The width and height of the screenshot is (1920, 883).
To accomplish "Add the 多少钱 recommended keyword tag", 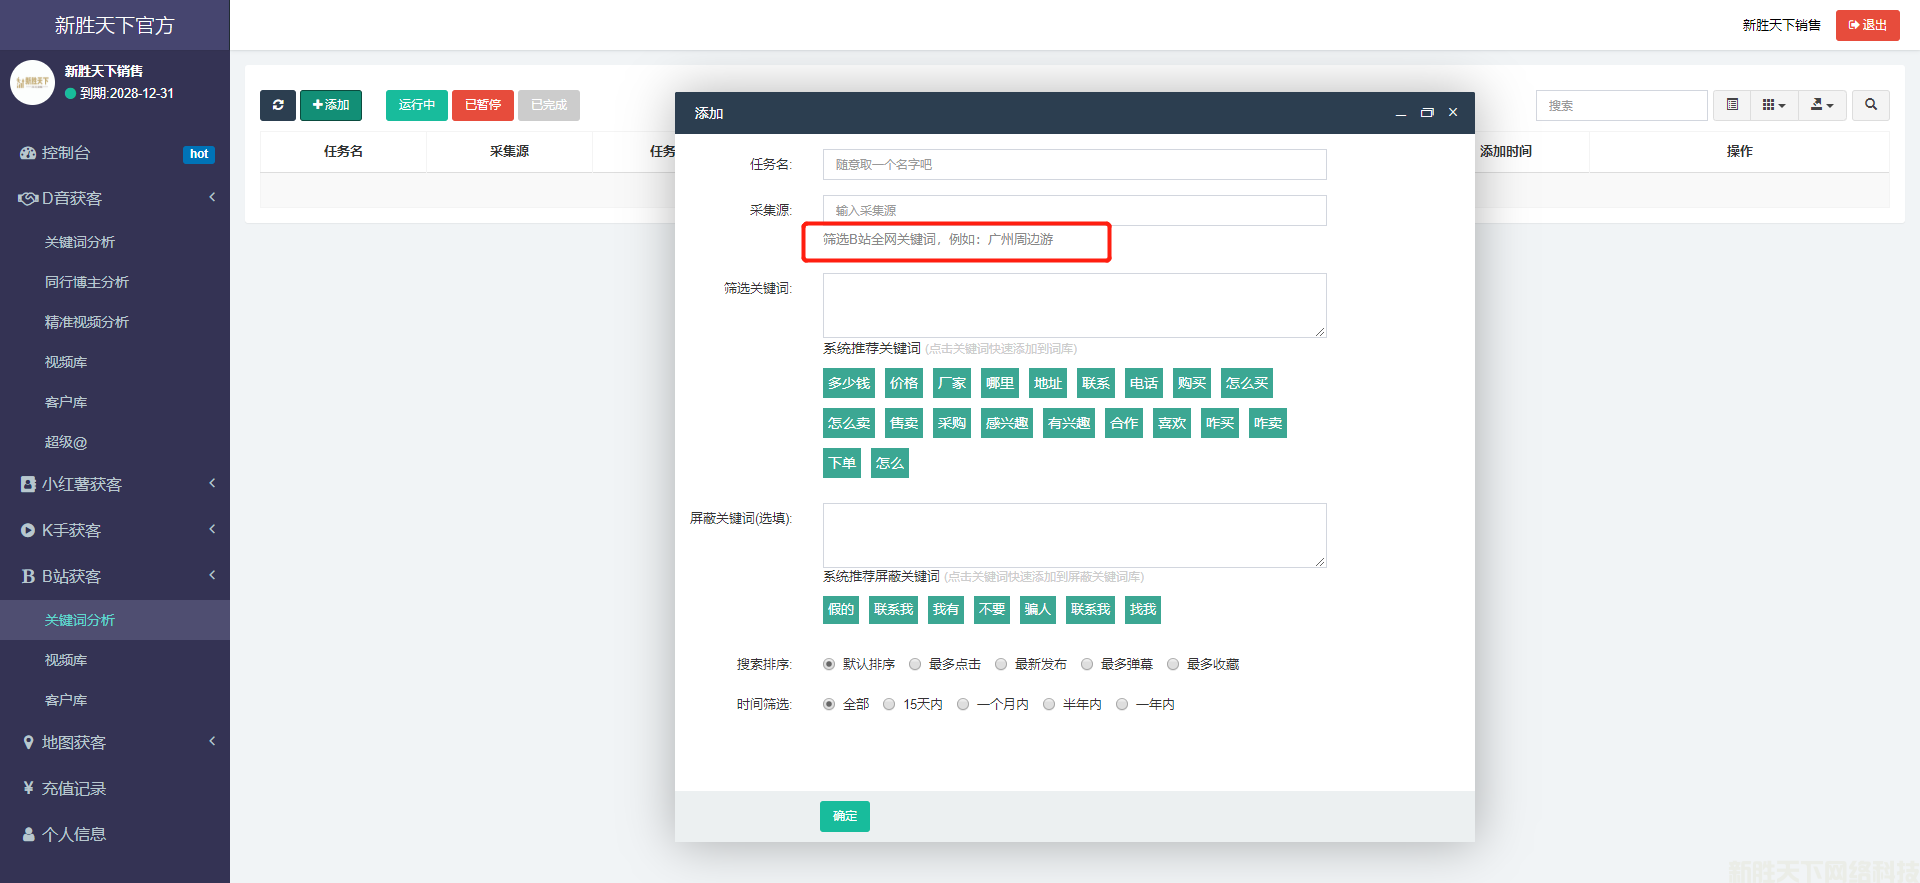I will click(x=849, y=383).
